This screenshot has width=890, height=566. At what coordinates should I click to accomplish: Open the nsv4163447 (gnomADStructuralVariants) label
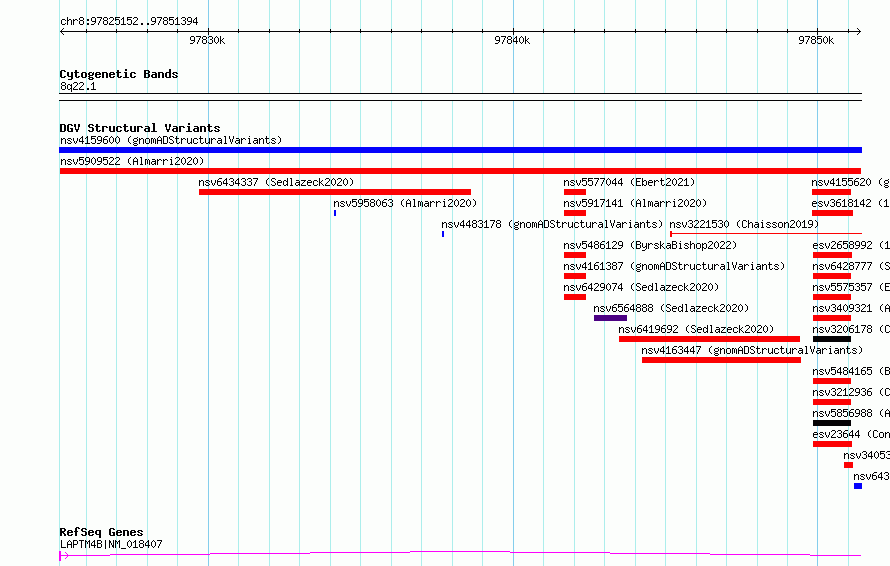point(752,350)
